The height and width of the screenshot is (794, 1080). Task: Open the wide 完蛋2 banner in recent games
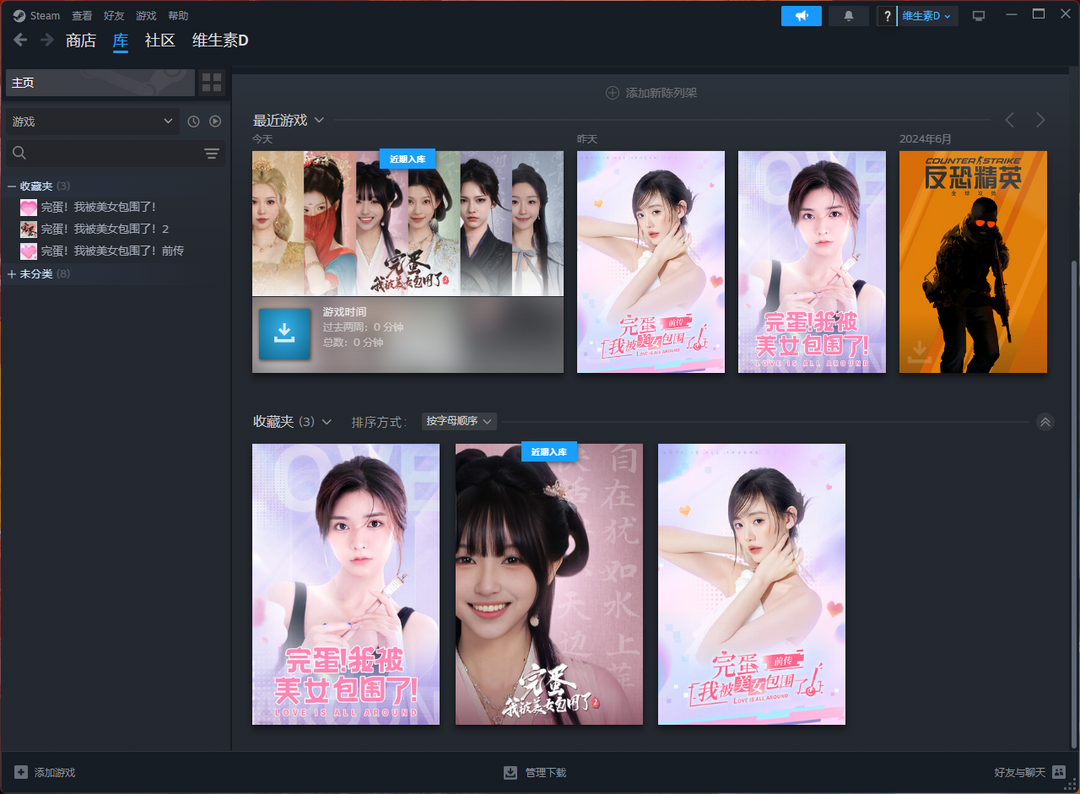(x=408, y=224)
